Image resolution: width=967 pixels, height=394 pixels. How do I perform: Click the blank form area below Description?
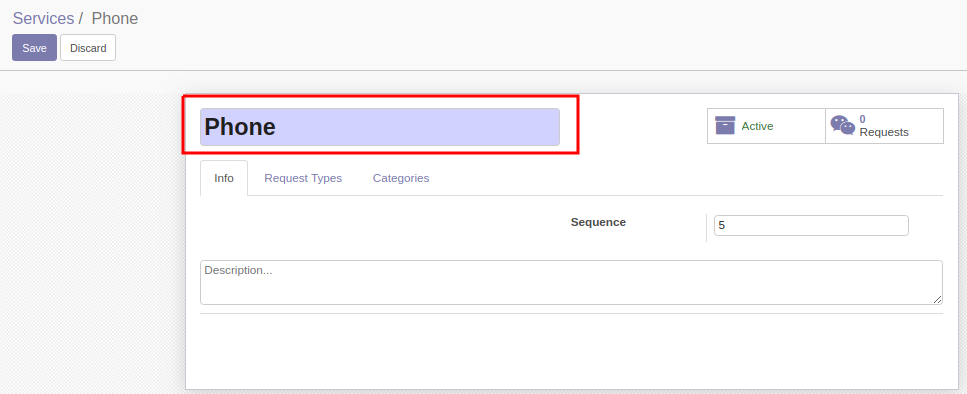coord(571,351)
